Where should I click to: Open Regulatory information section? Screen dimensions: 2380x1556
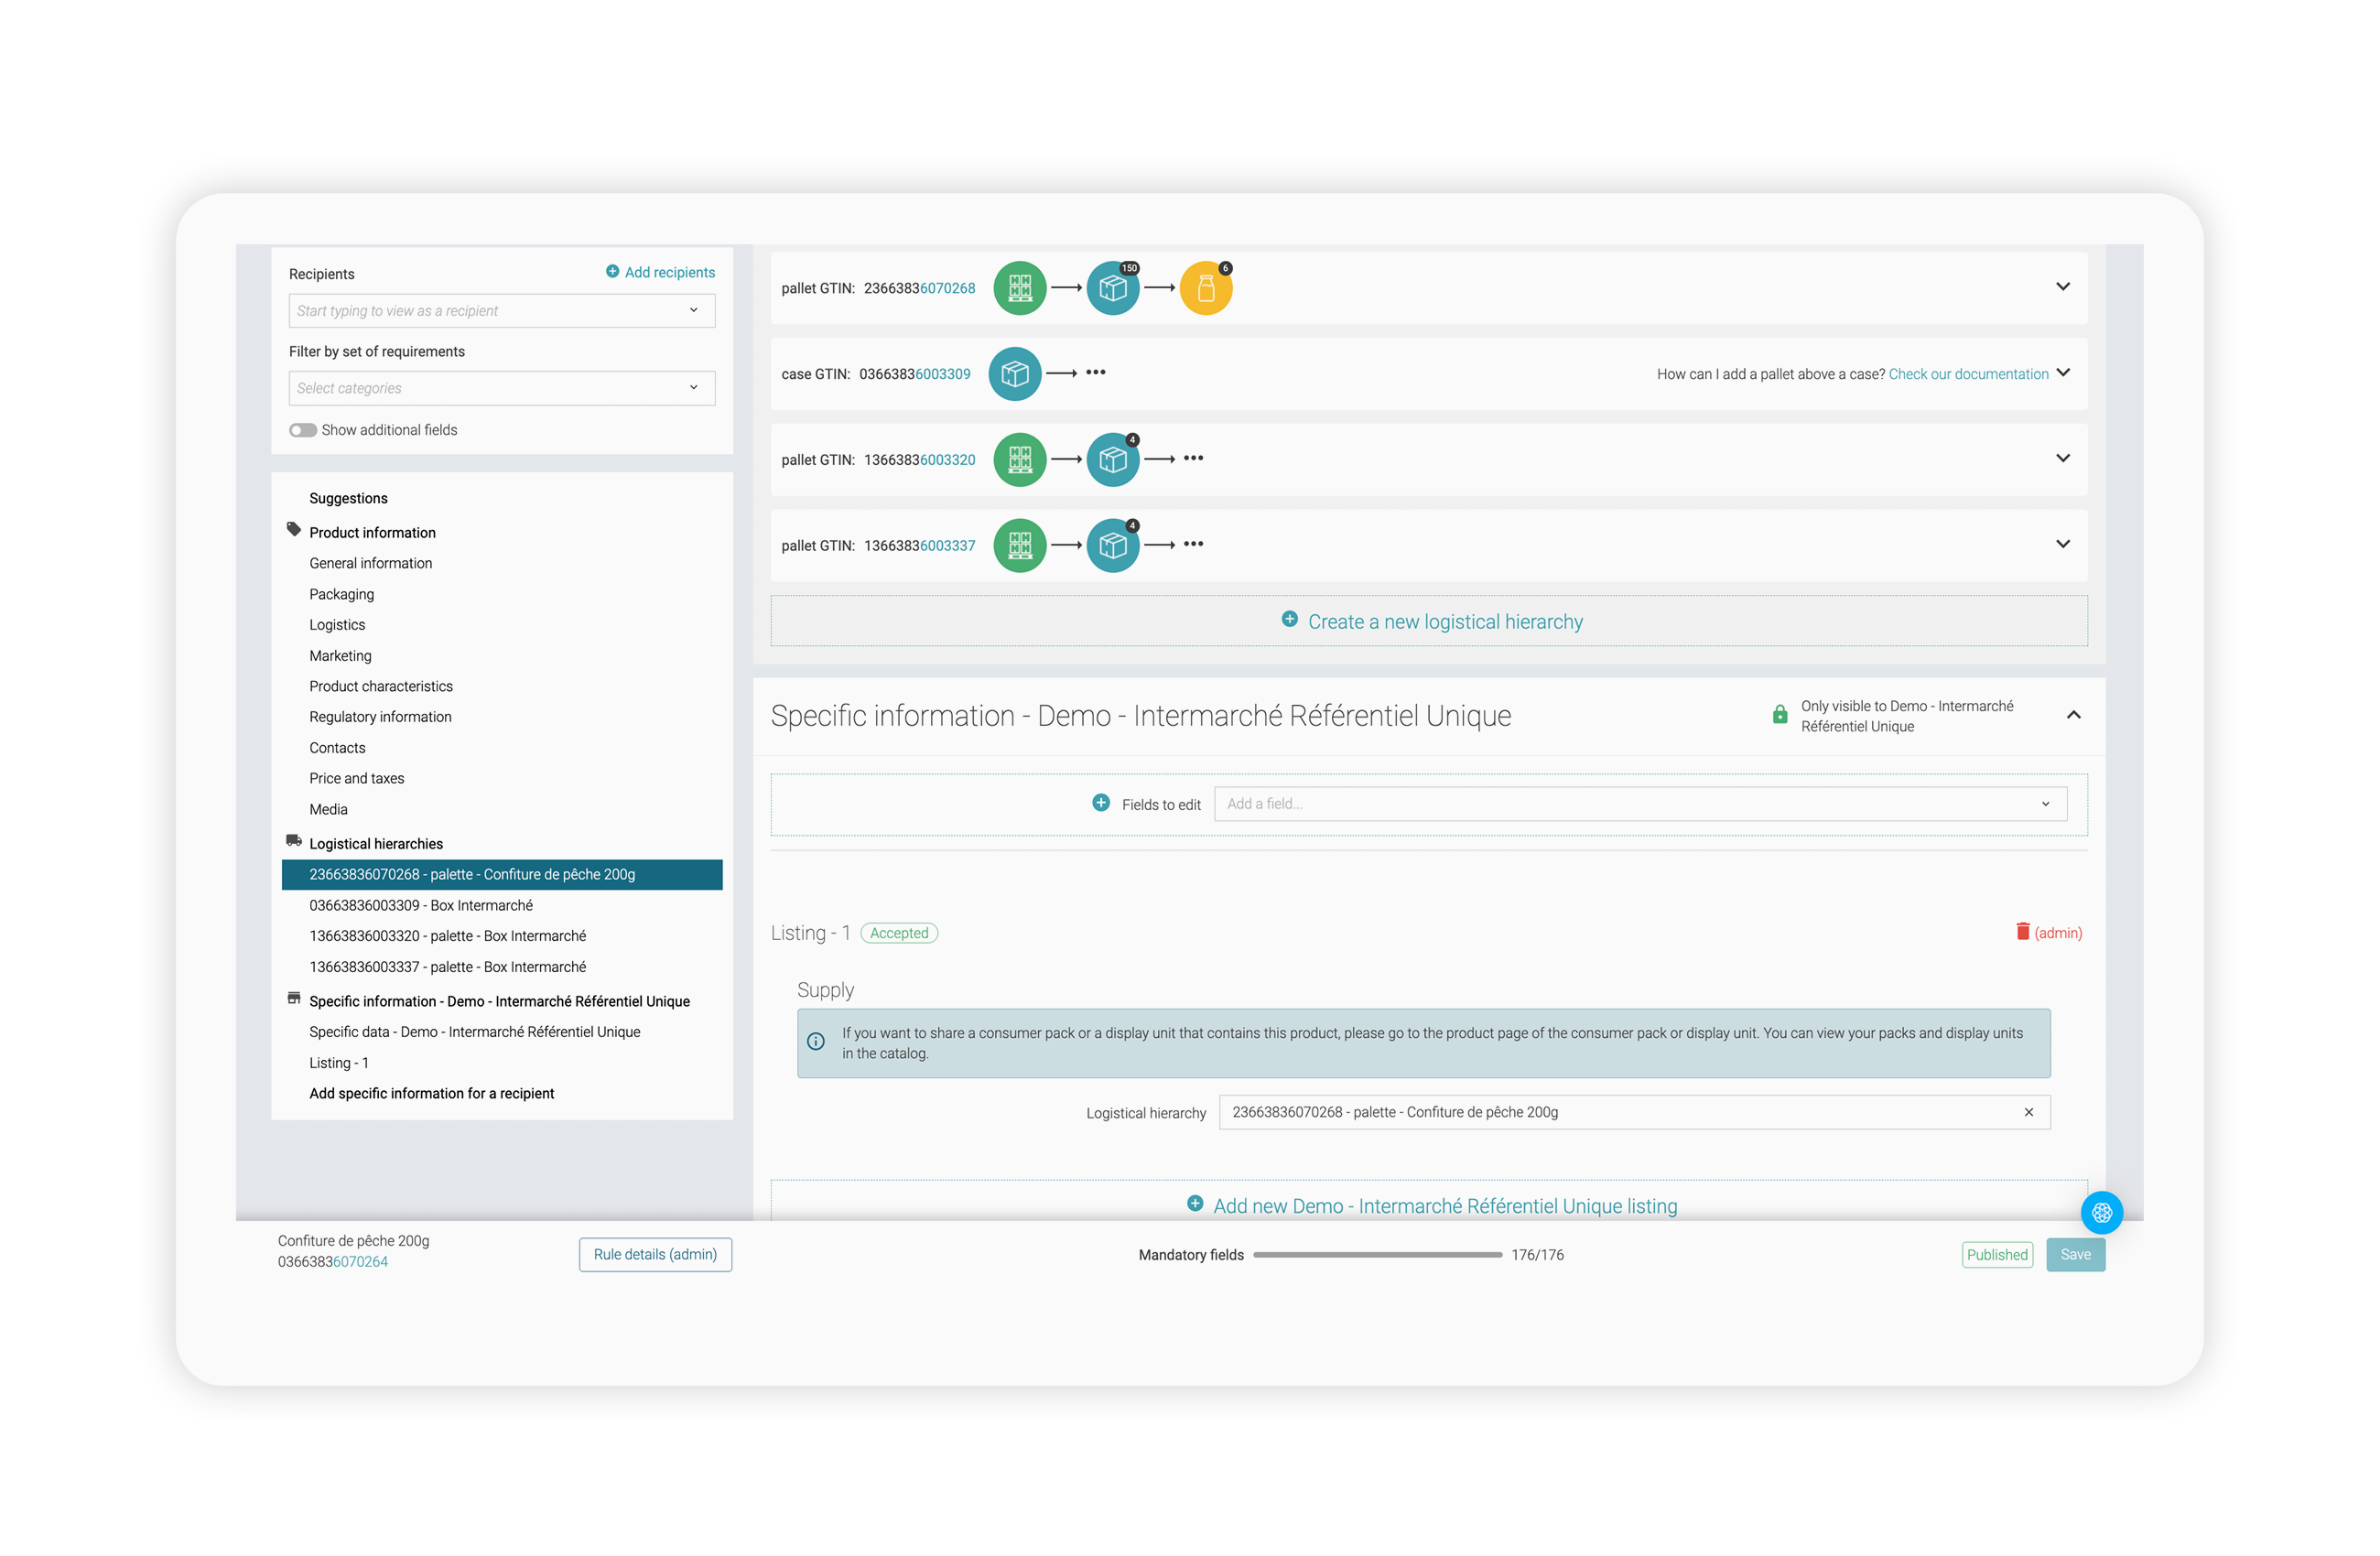pyautogui.click(x=380, y=717)
